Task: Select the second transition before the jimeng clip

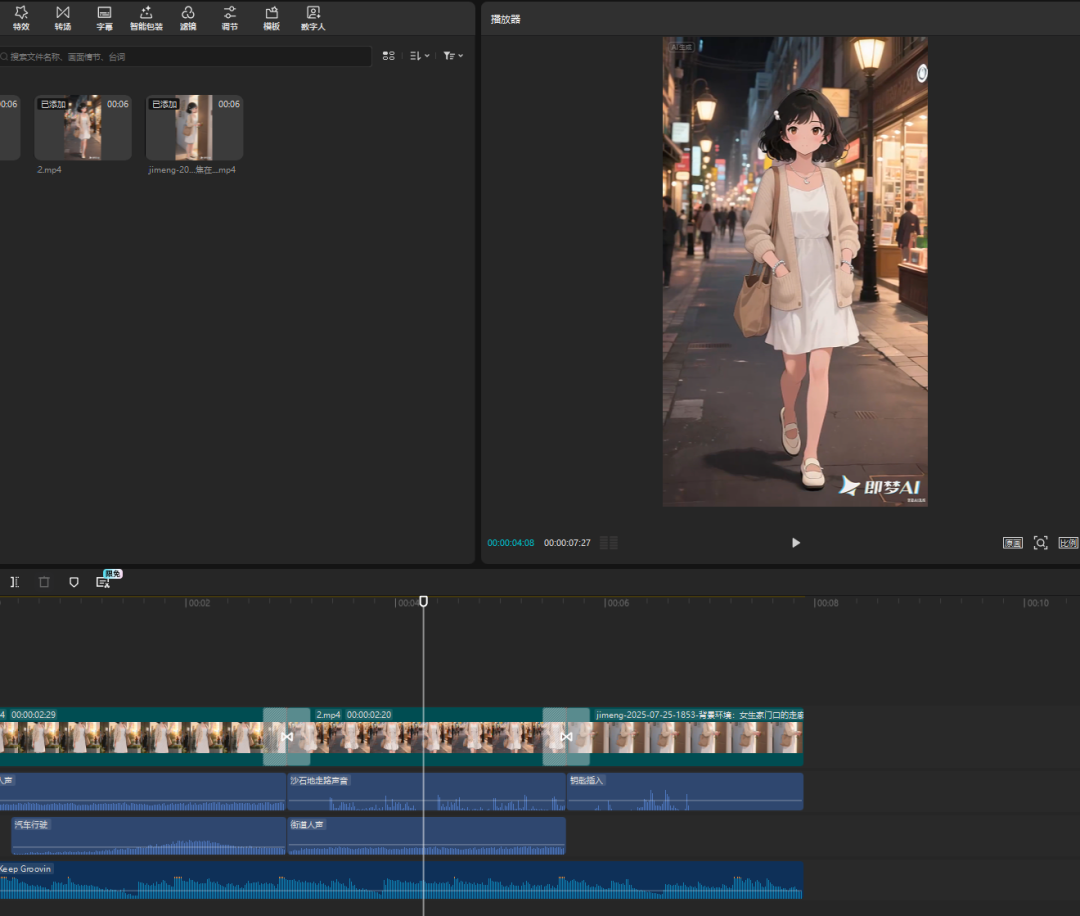Action: click(566, 737)
